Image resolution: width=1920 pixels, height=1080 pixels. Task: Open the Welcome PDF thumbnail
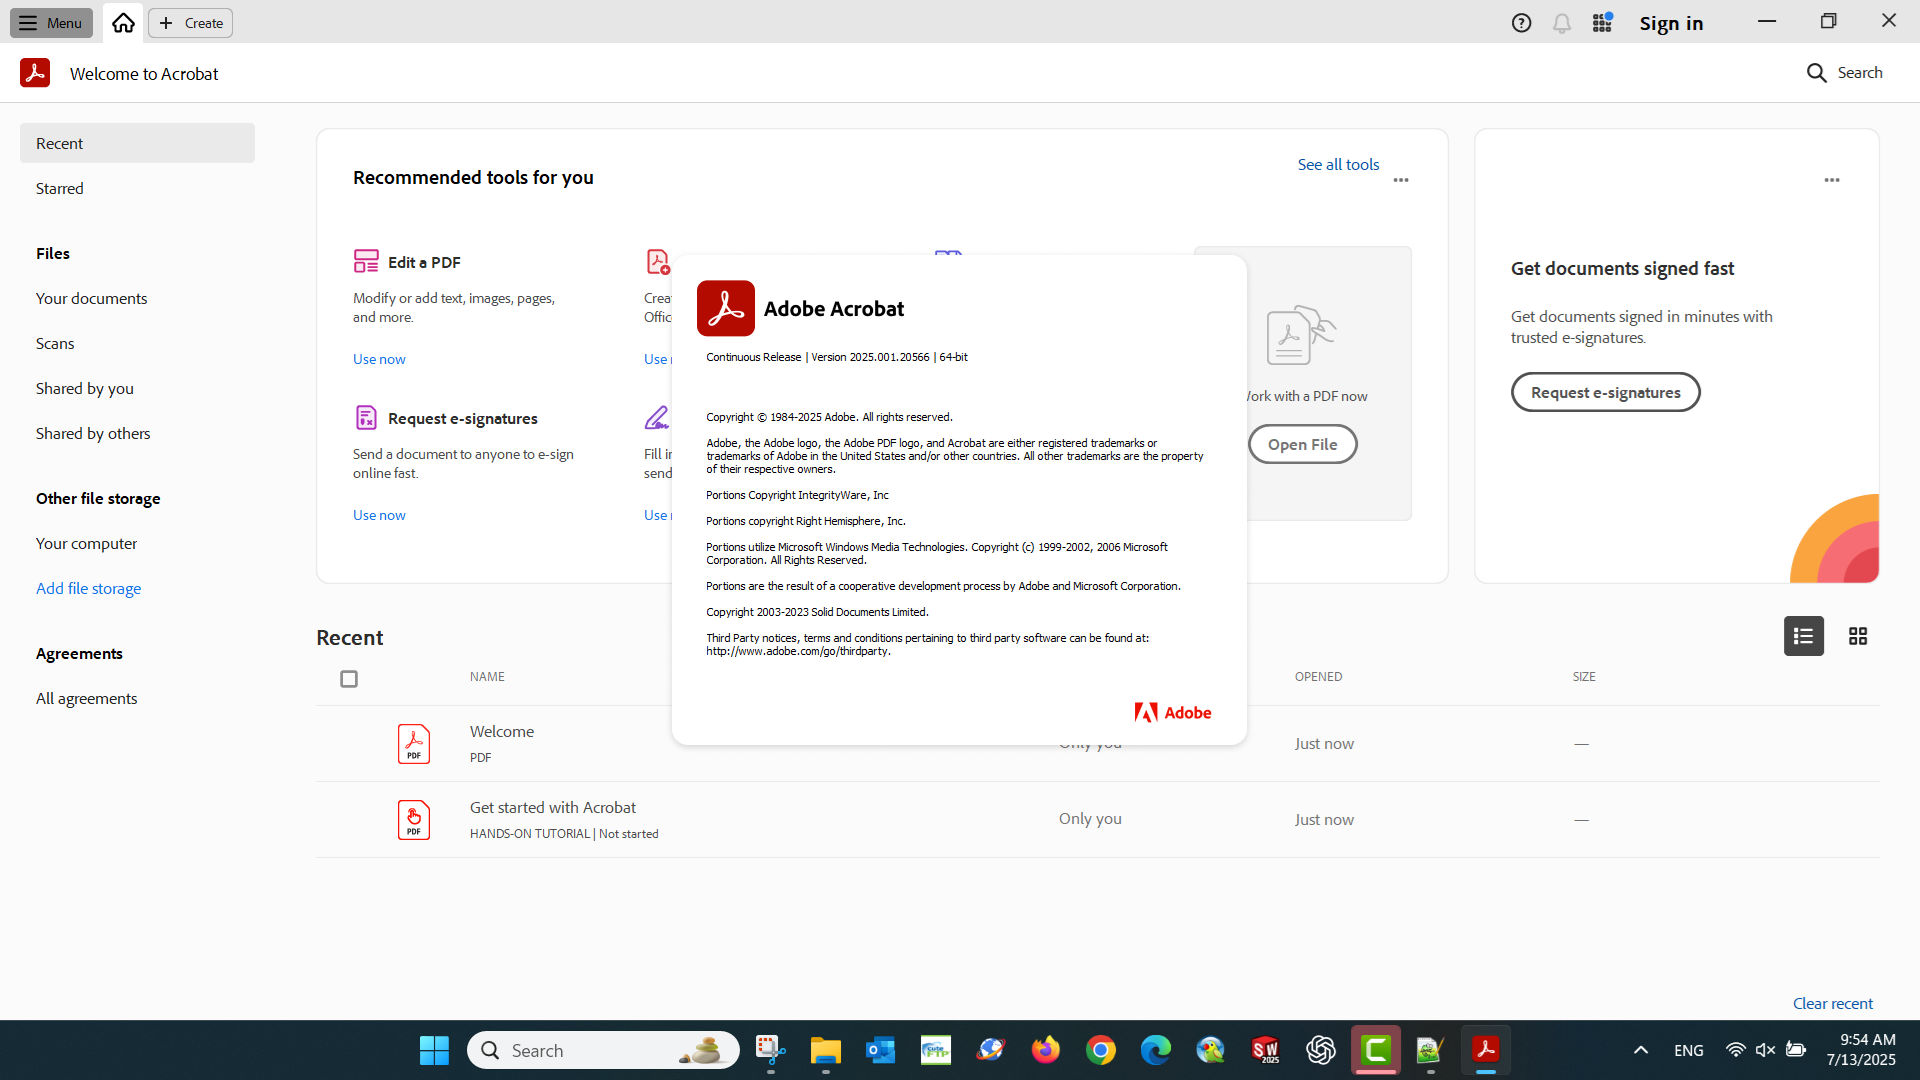point(413,743)
